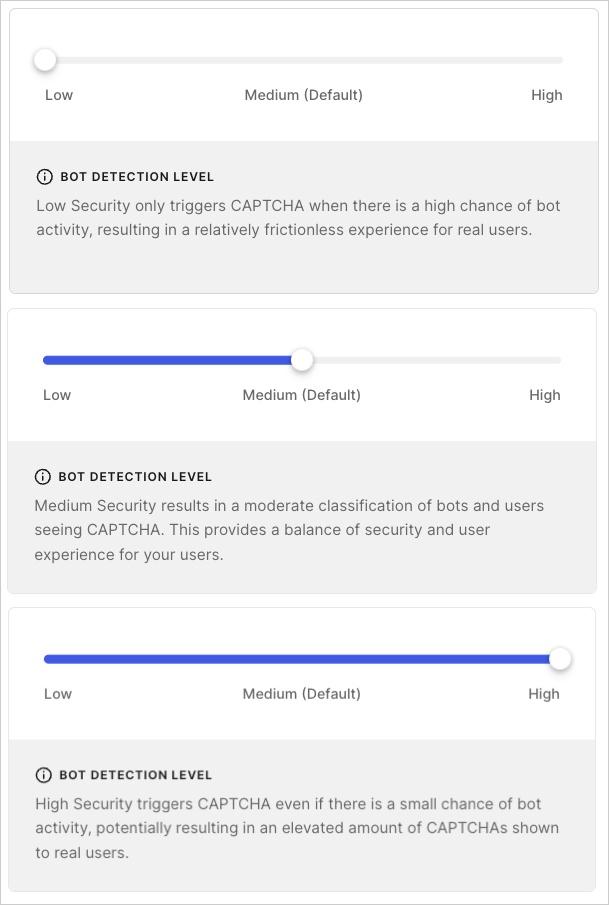Image resolution: width=609 pixels, height=905 pixels.
Task: Click the circled-i next to the top BOT DETECTION LEVEL heading
Action: tap(44, 176)
